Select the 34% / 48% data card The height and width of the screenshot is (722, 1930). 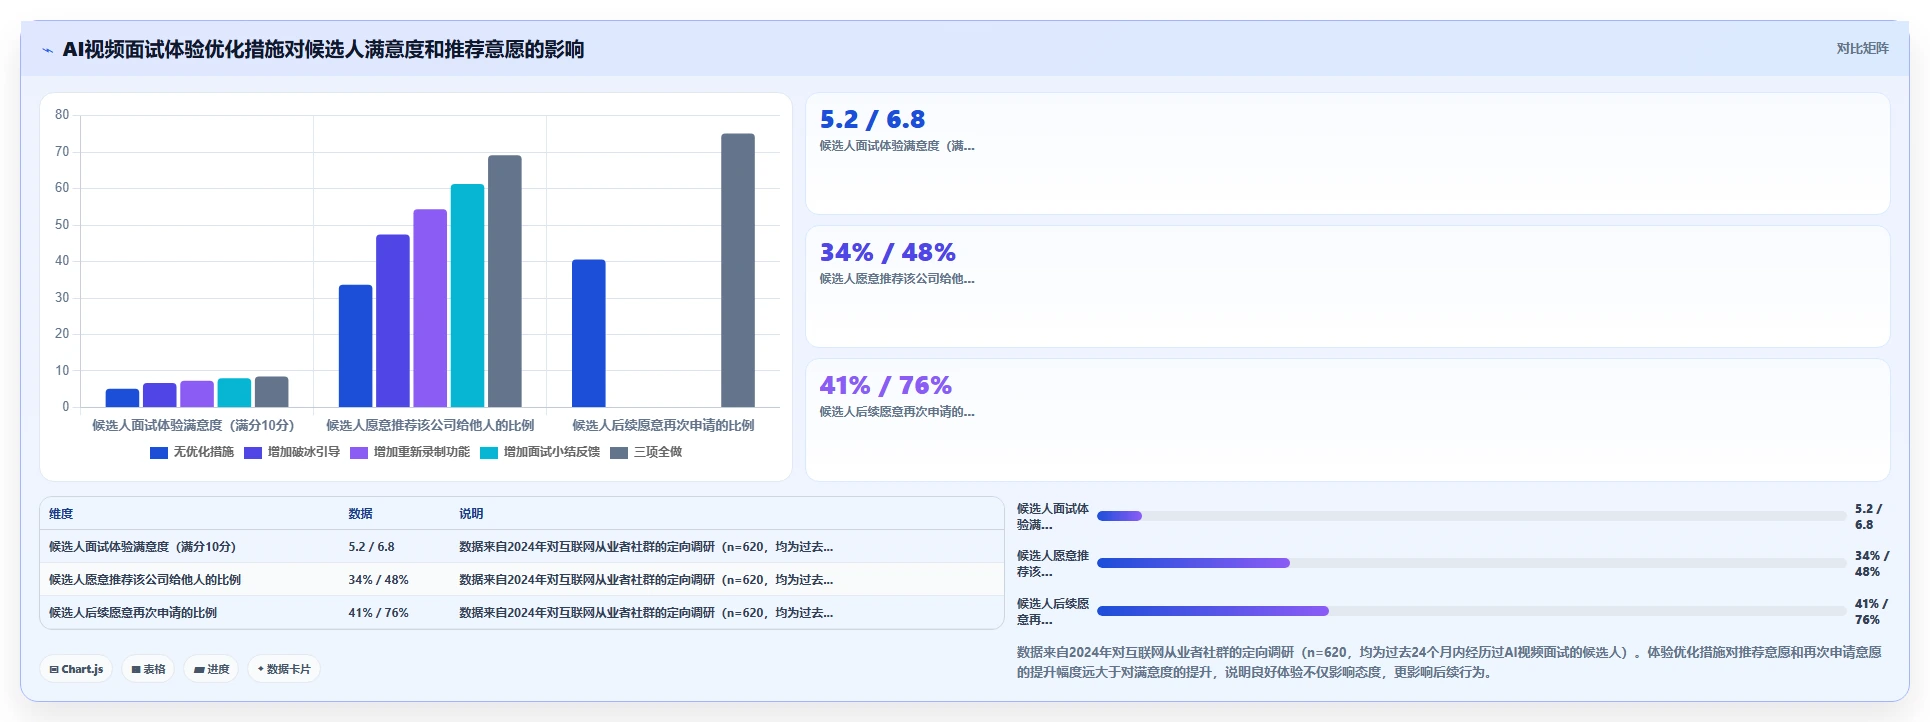(1347, 286)
